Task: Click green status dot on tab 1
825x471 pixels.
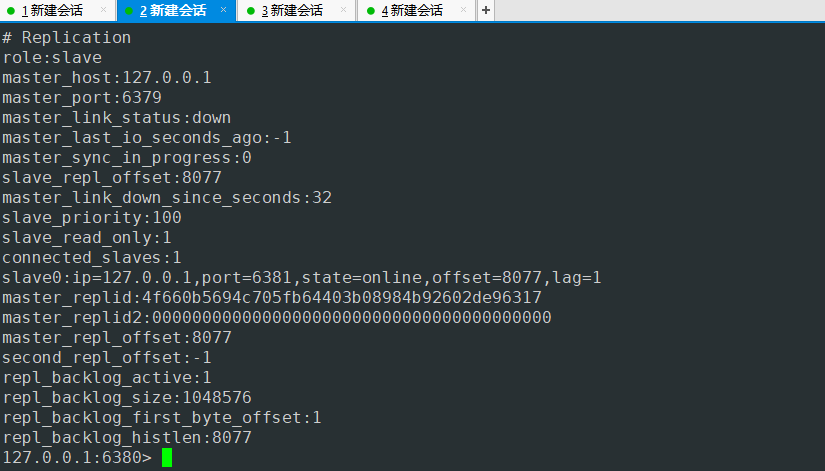Action: (11, 11)
